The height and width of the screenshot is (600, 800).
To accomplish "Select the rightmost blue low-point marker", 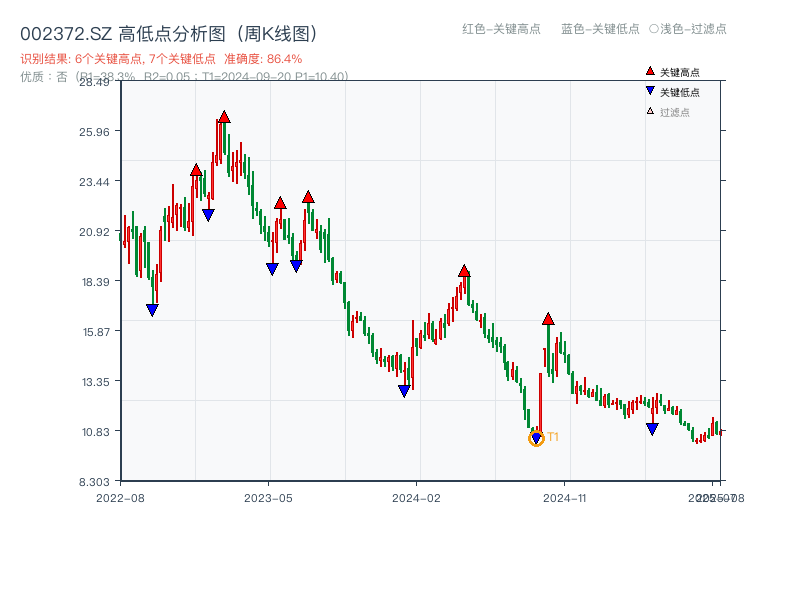I will click(x=652, y=427).
